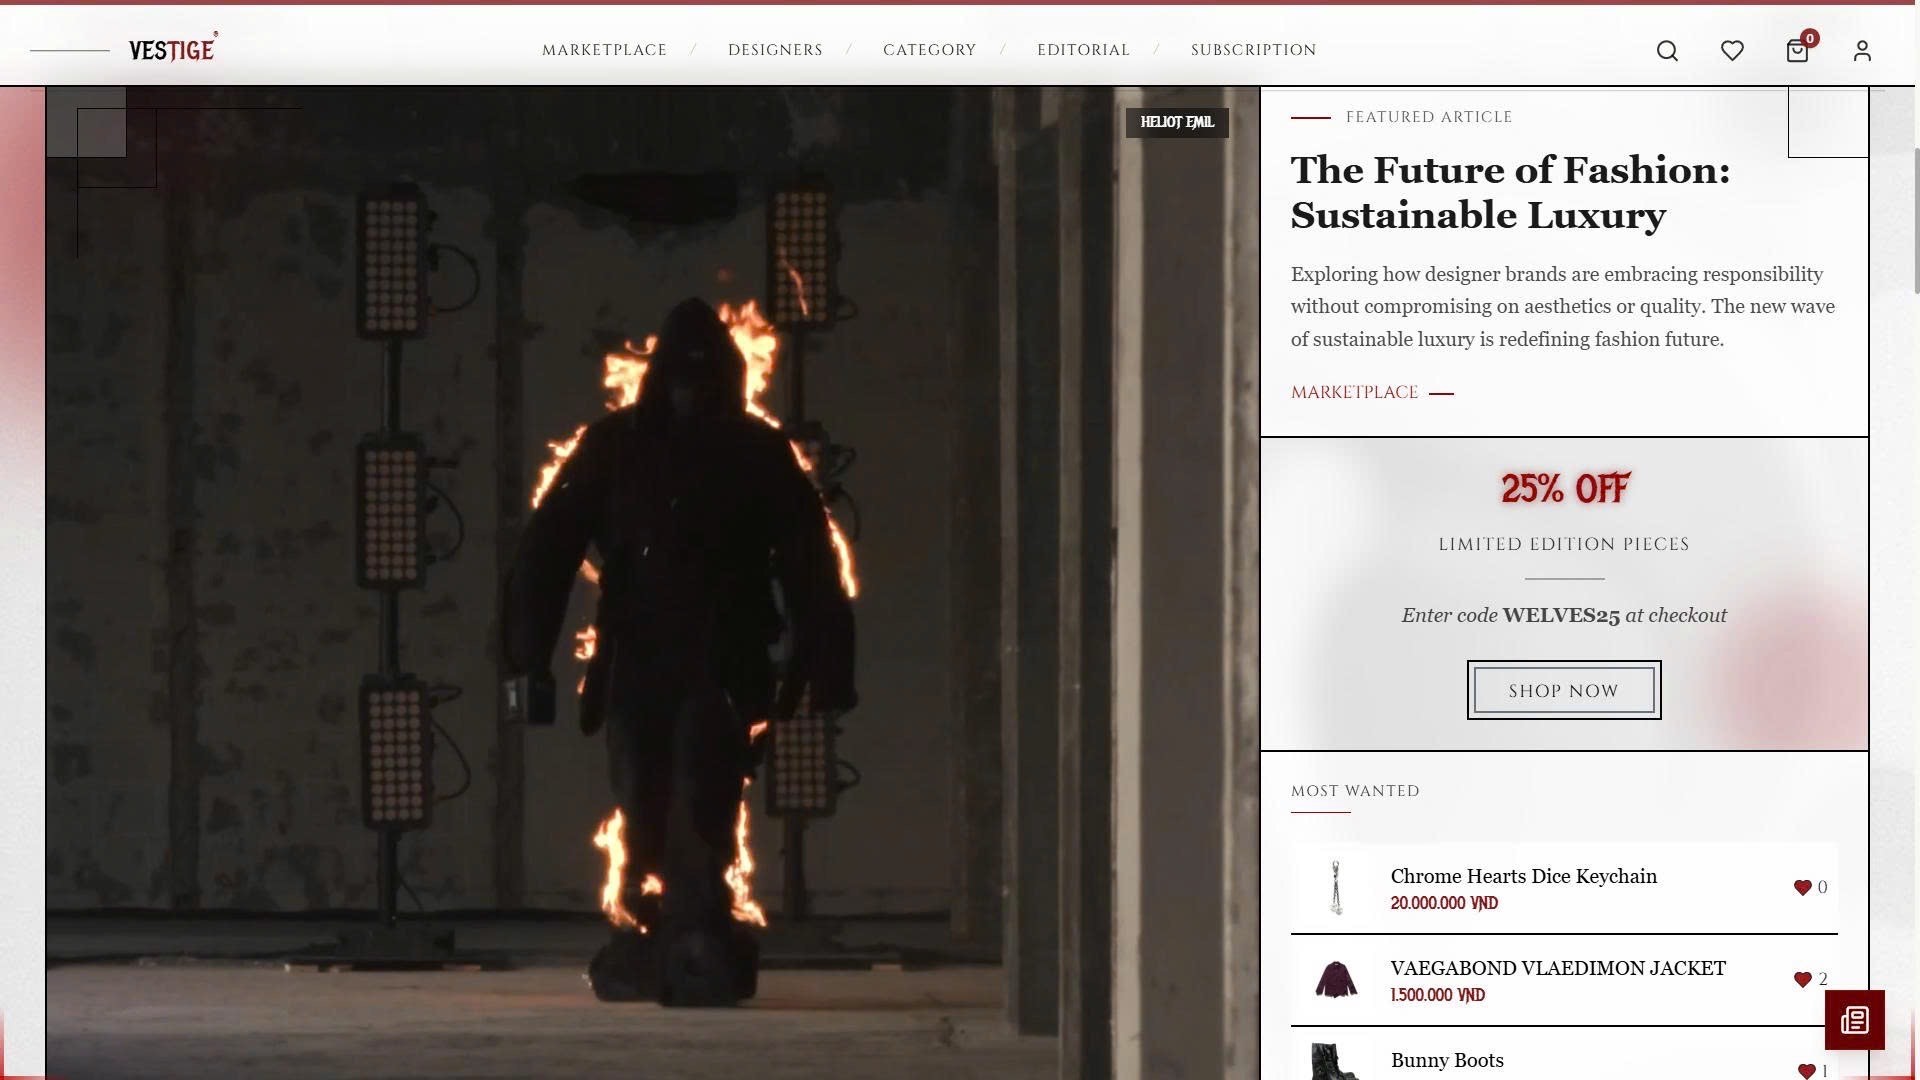
Task: Open the Marketplace menu
Action: [604, 50]
